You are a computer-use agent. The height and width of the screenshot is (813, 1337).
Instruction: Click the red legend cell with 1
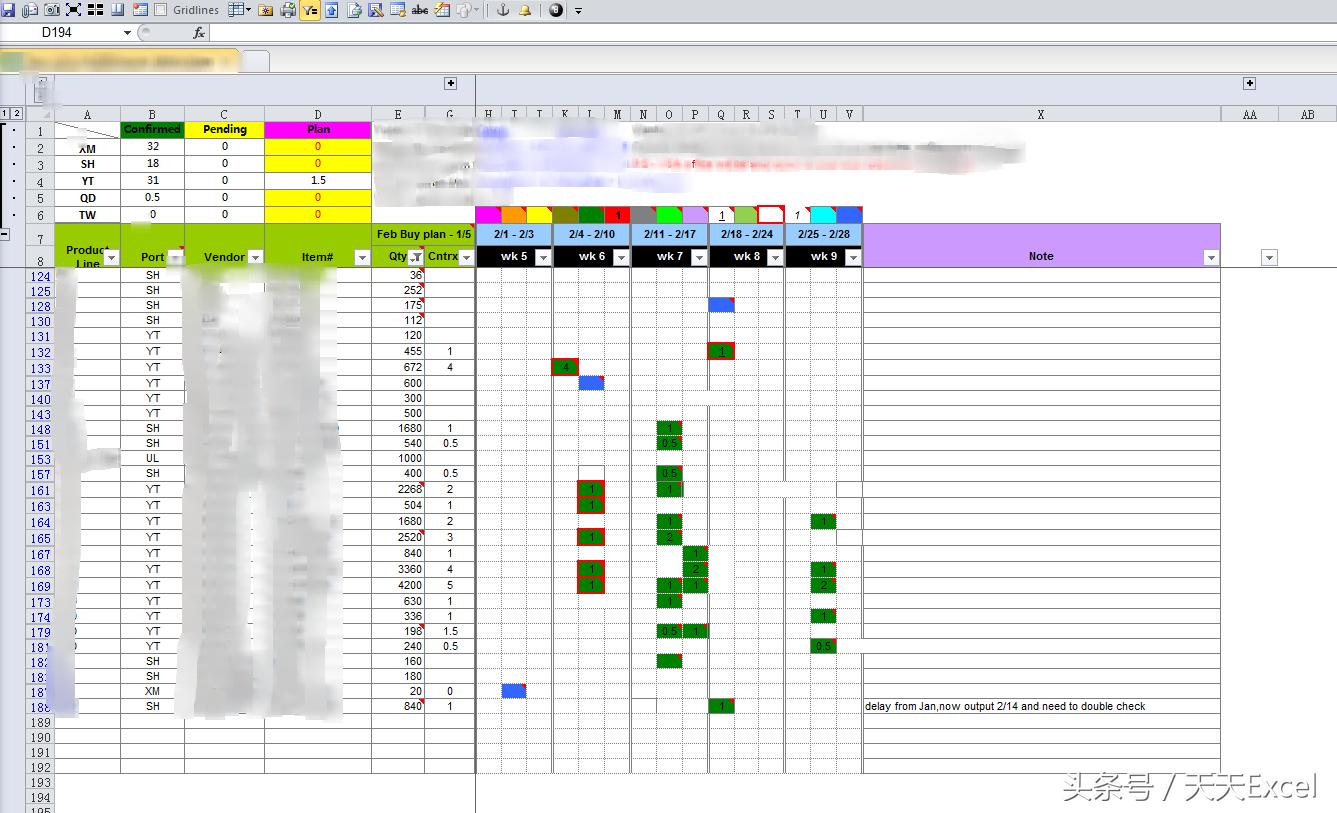618,215
